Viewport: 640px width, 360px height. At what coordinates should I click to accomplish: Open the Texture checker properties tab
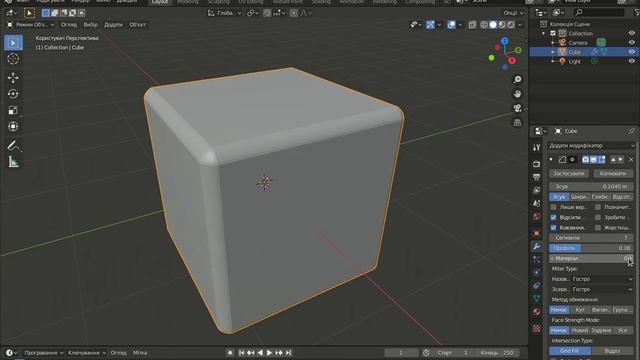pyautogui.click(x=536, y=328)
